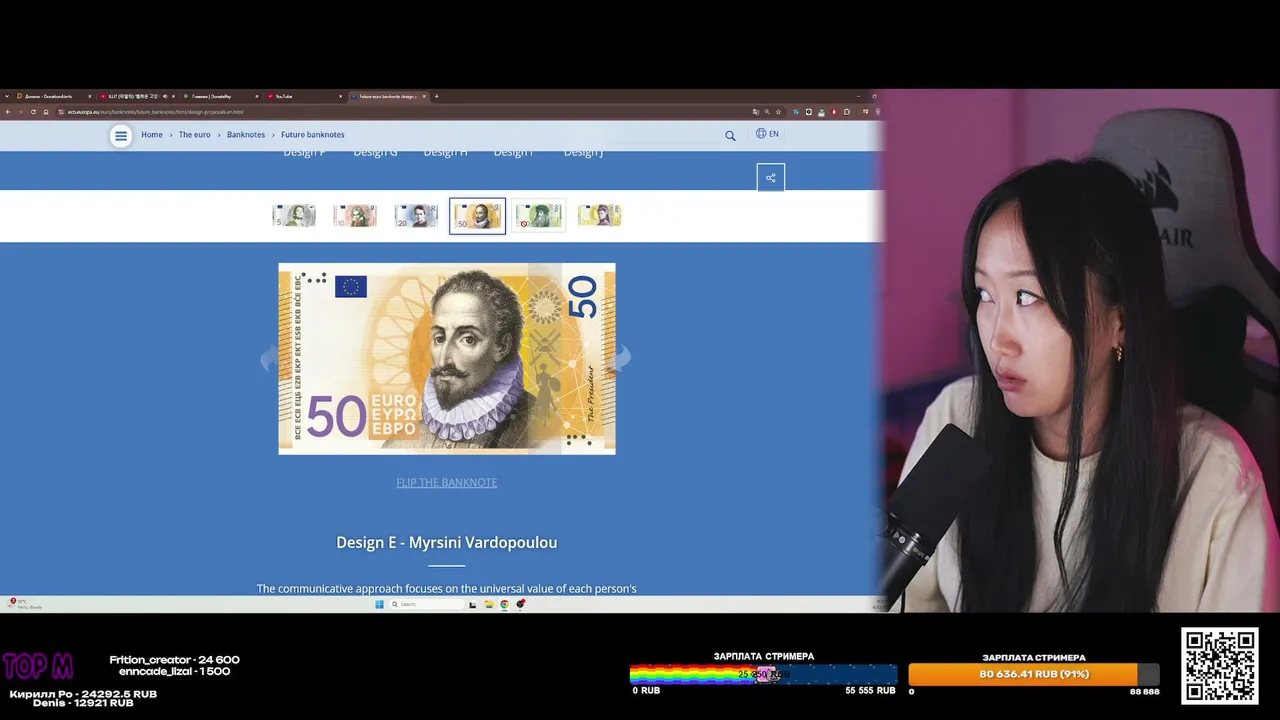View the 200 euro banknote thumbnail
Screen dimensions: 1280x720
coord(599,215)
